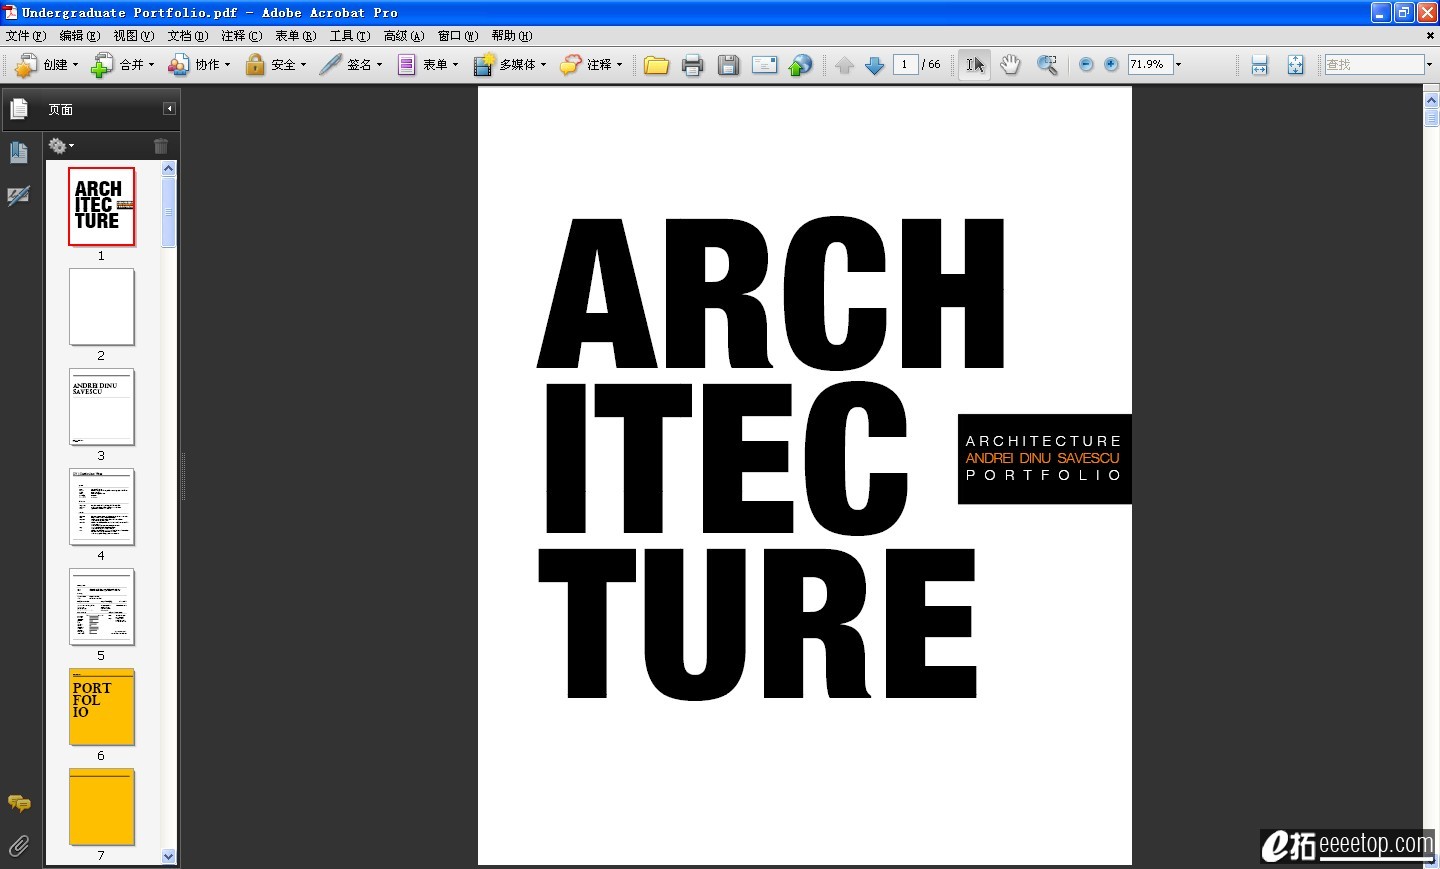Open the 表单 (Forms) menu in menu bar
The width and height of the screenshot is (1440, 869).
(296, 36)
